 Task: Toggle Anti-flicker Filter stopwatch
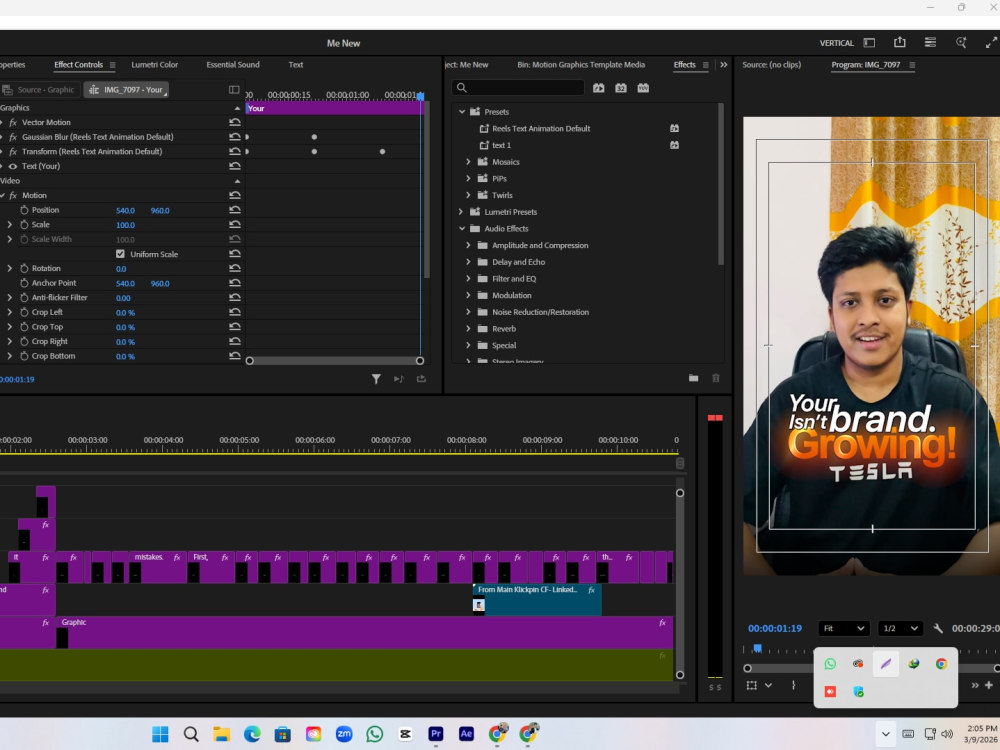coord(24,298)
